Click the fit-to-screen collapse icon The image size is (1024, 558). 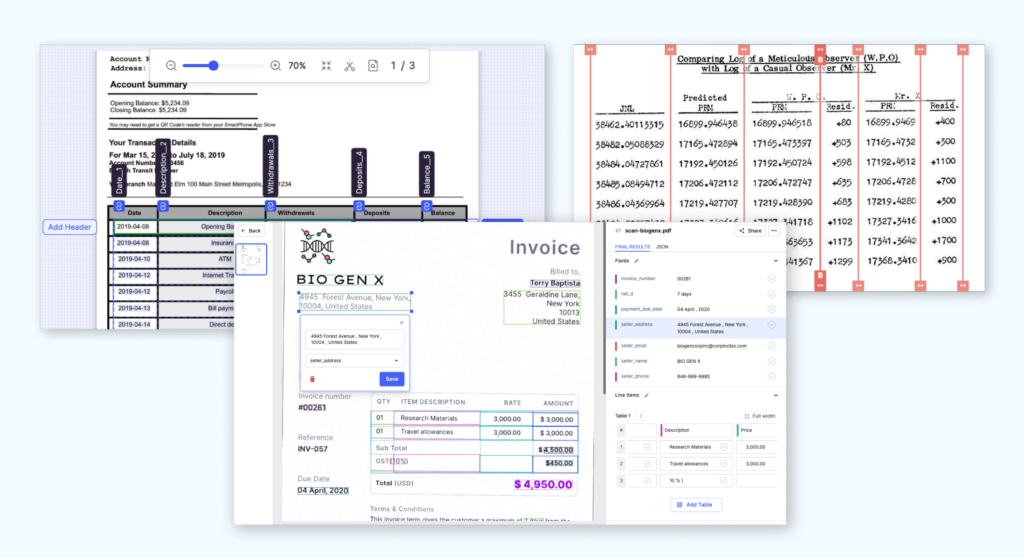[x=326, y=66]
